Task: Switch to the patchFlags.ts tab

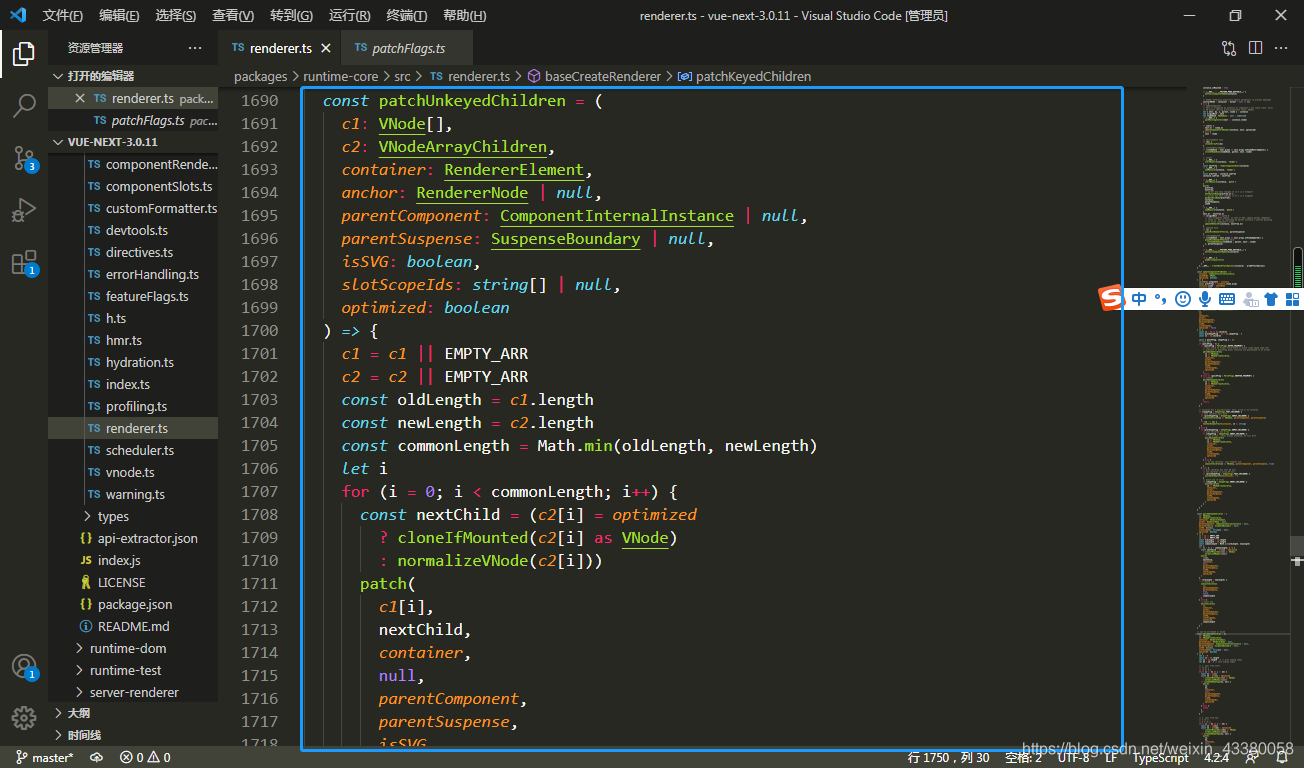Action: (408, 48)
